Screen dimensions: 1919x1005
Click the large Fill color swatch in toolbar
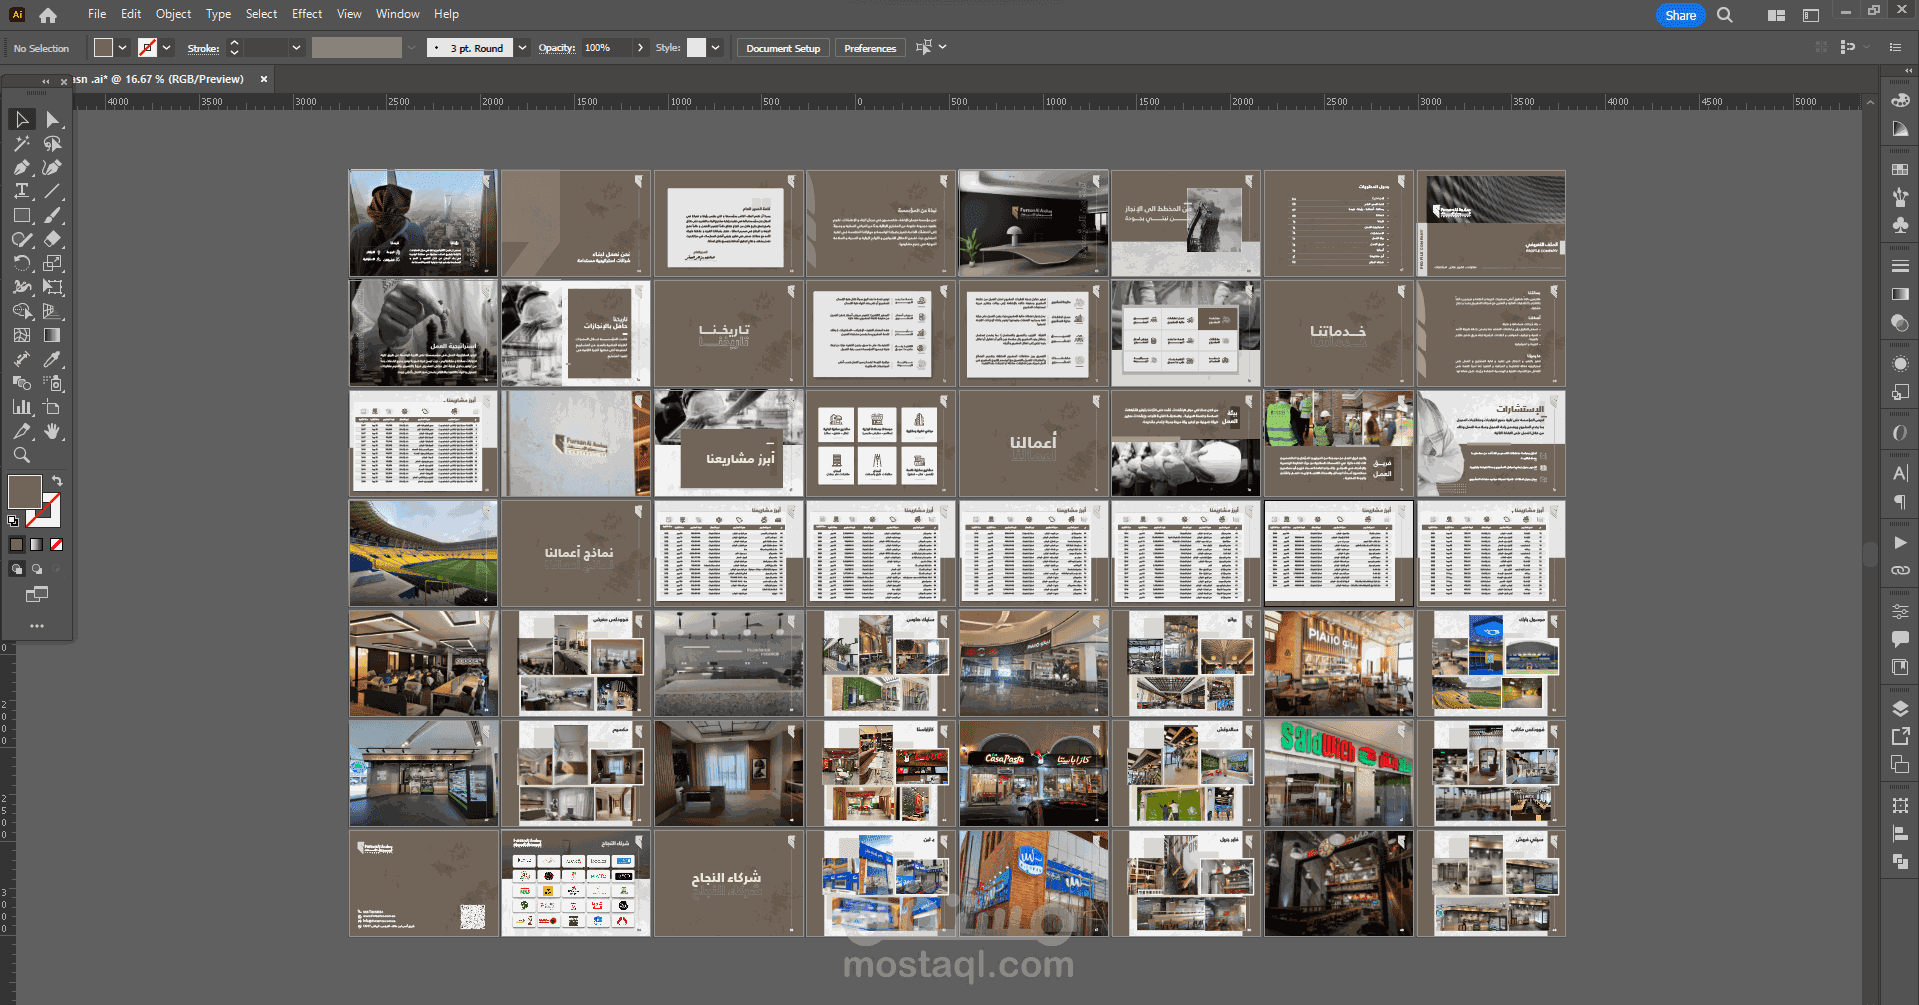tap(24, 491)
